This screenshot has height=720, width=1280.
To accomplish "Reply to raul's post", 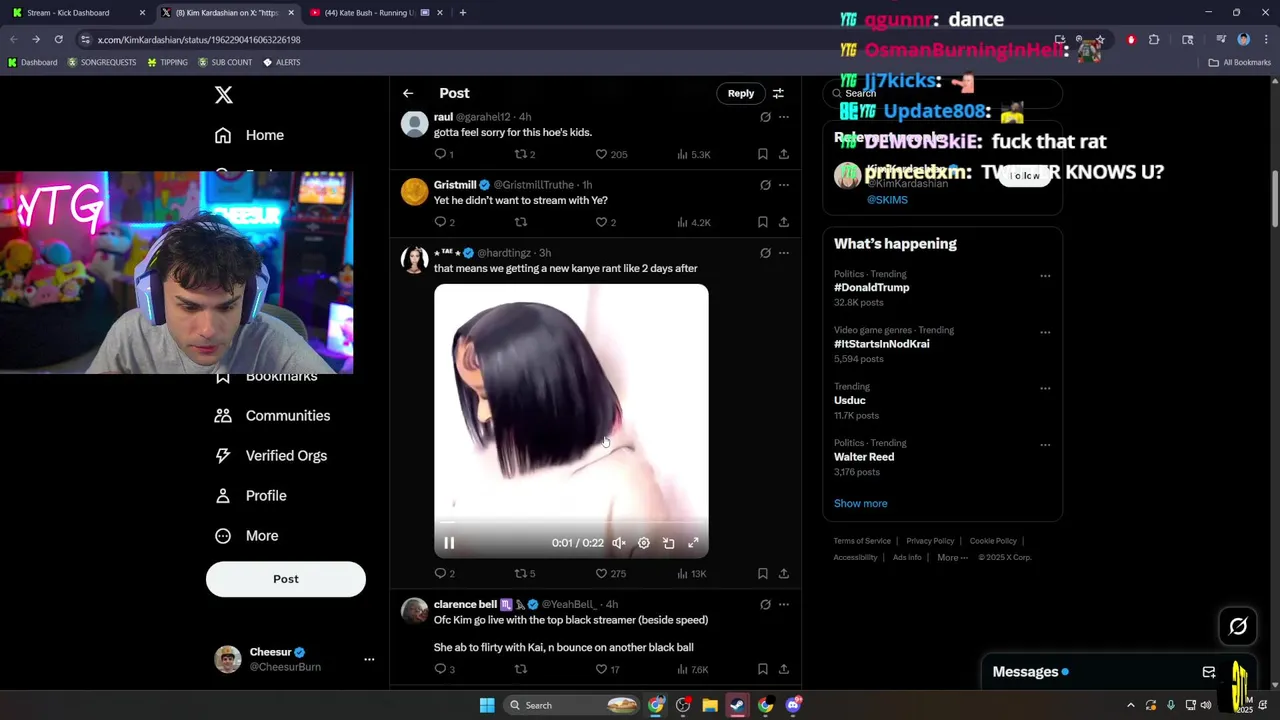I will 440,154.
